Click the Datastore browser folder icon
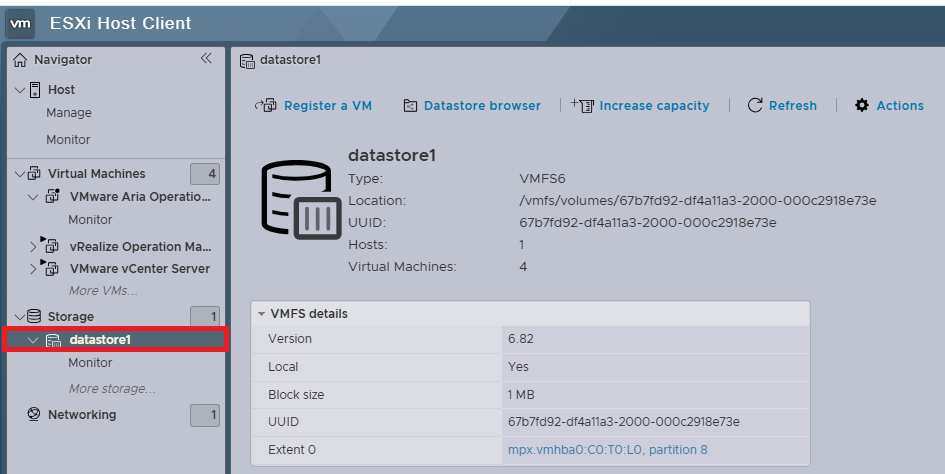Screen dimensions: 945x474 (410, 106)
